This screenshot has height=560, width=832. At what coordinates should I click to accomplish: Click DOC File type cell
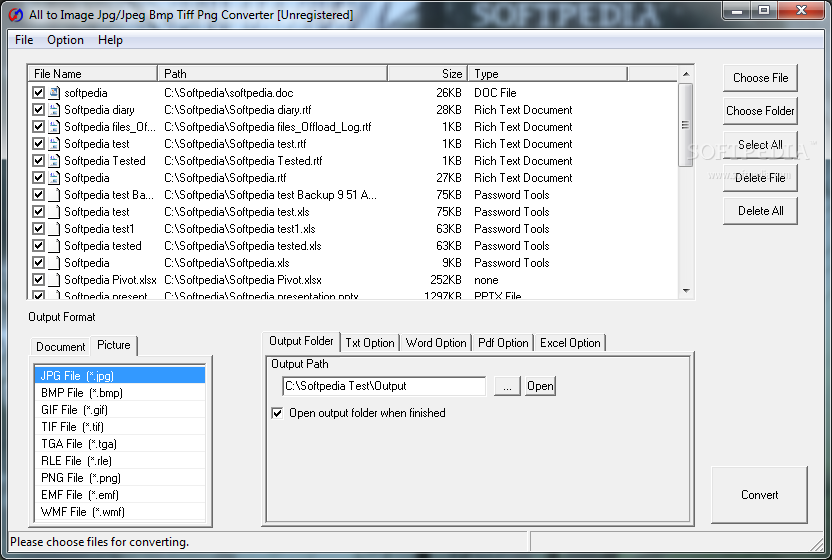point(495,93)
